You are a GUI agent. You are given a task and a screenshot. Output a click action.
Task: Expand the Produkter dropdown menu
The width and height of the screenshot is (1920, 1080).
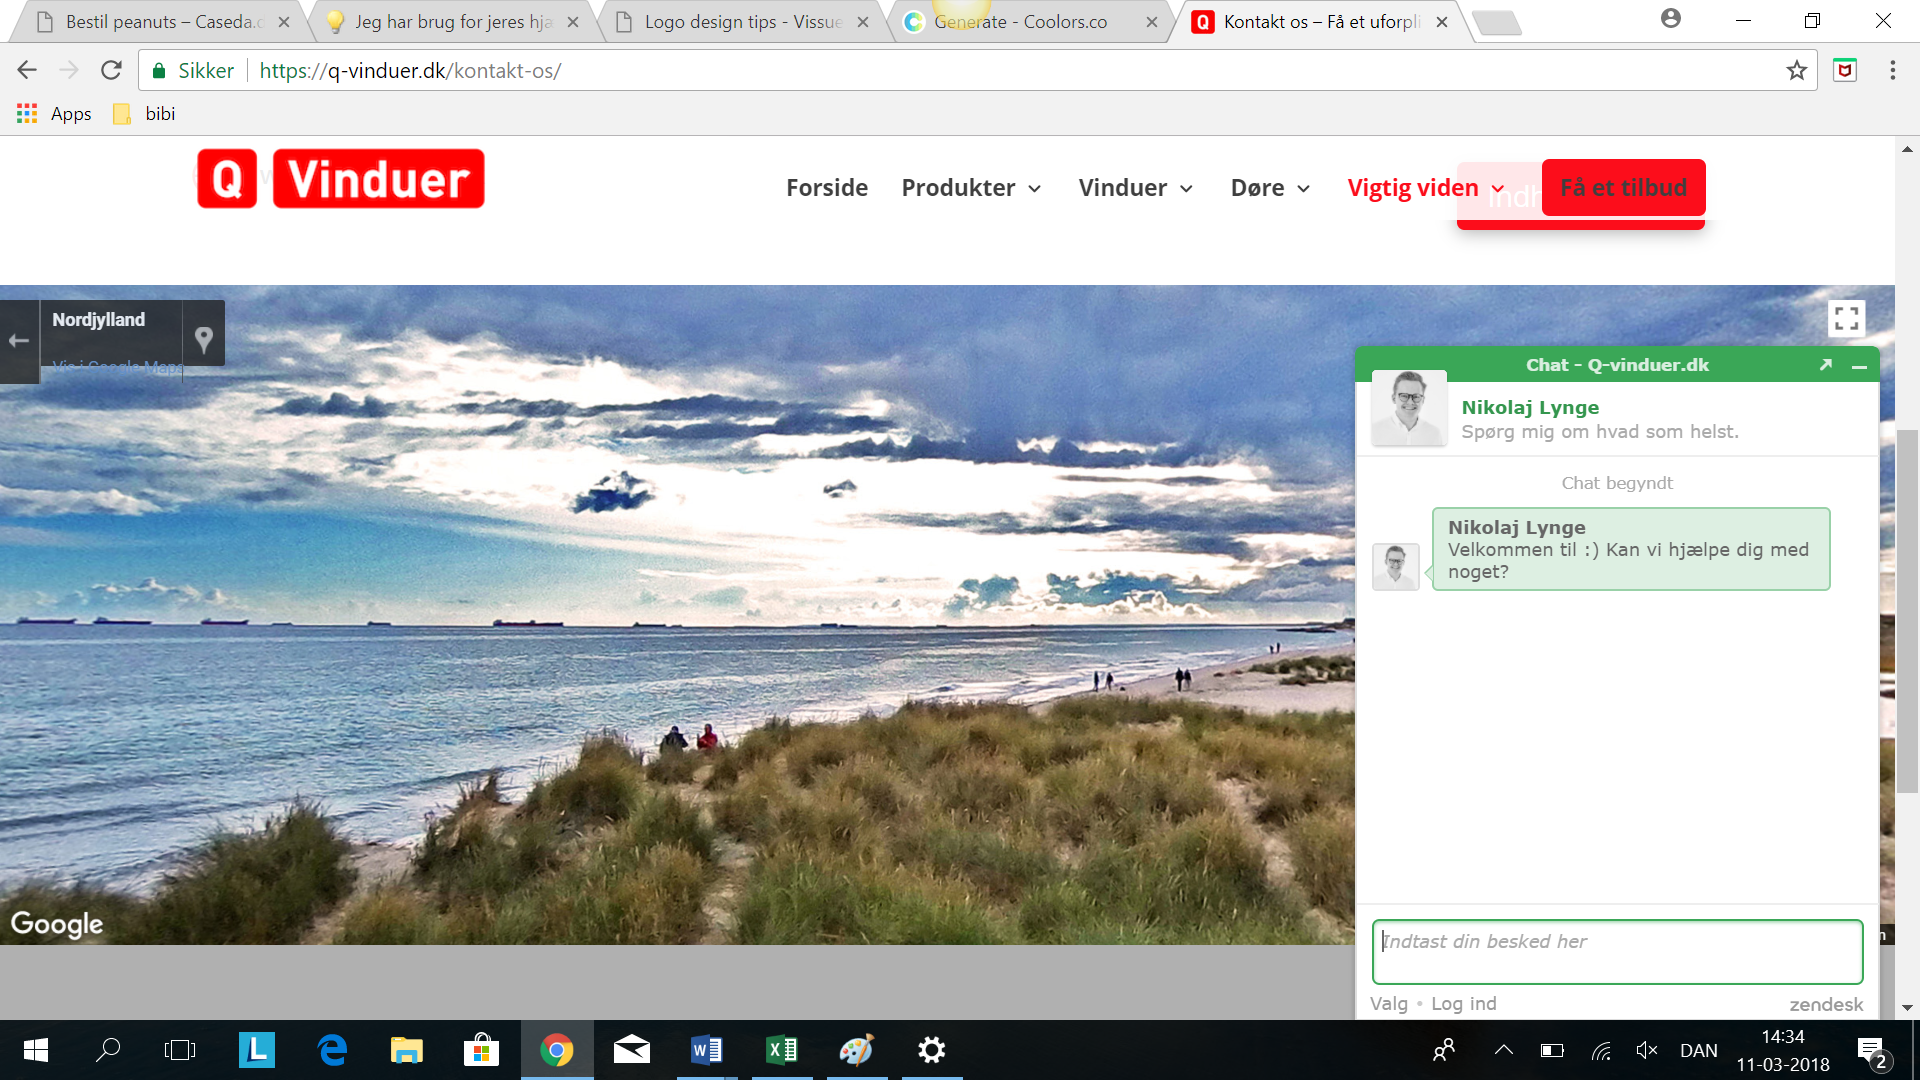[x=971, y=188]
